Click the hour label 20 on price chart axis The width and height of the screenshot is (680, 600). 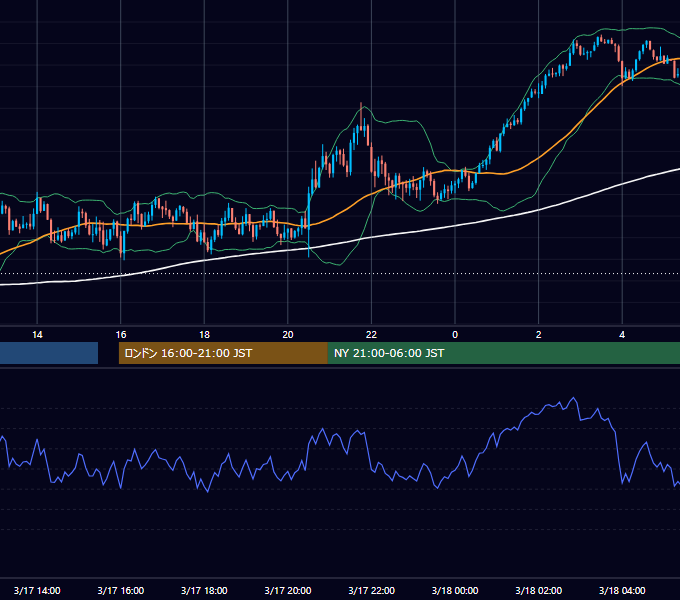pyautogui.click(x=288, y=335)
